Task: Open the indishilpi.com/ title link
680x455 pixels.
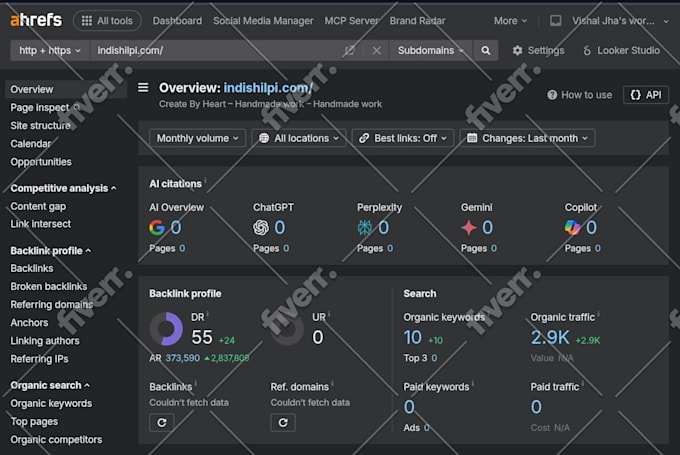Action: click(x=268, y=88)
